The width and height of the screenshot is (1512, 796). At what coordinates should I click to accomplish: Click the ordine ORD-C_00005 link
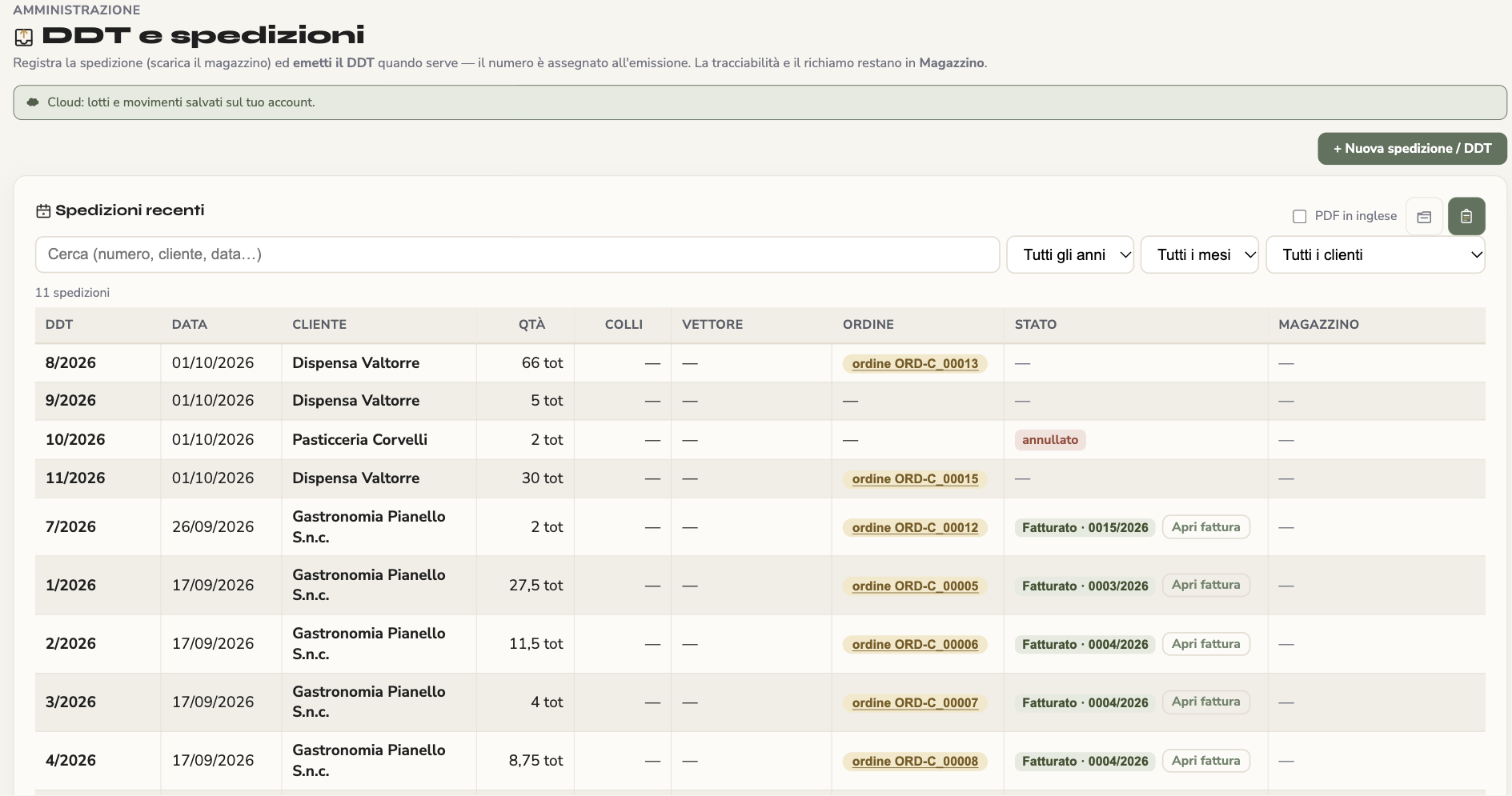click(915, 586)
